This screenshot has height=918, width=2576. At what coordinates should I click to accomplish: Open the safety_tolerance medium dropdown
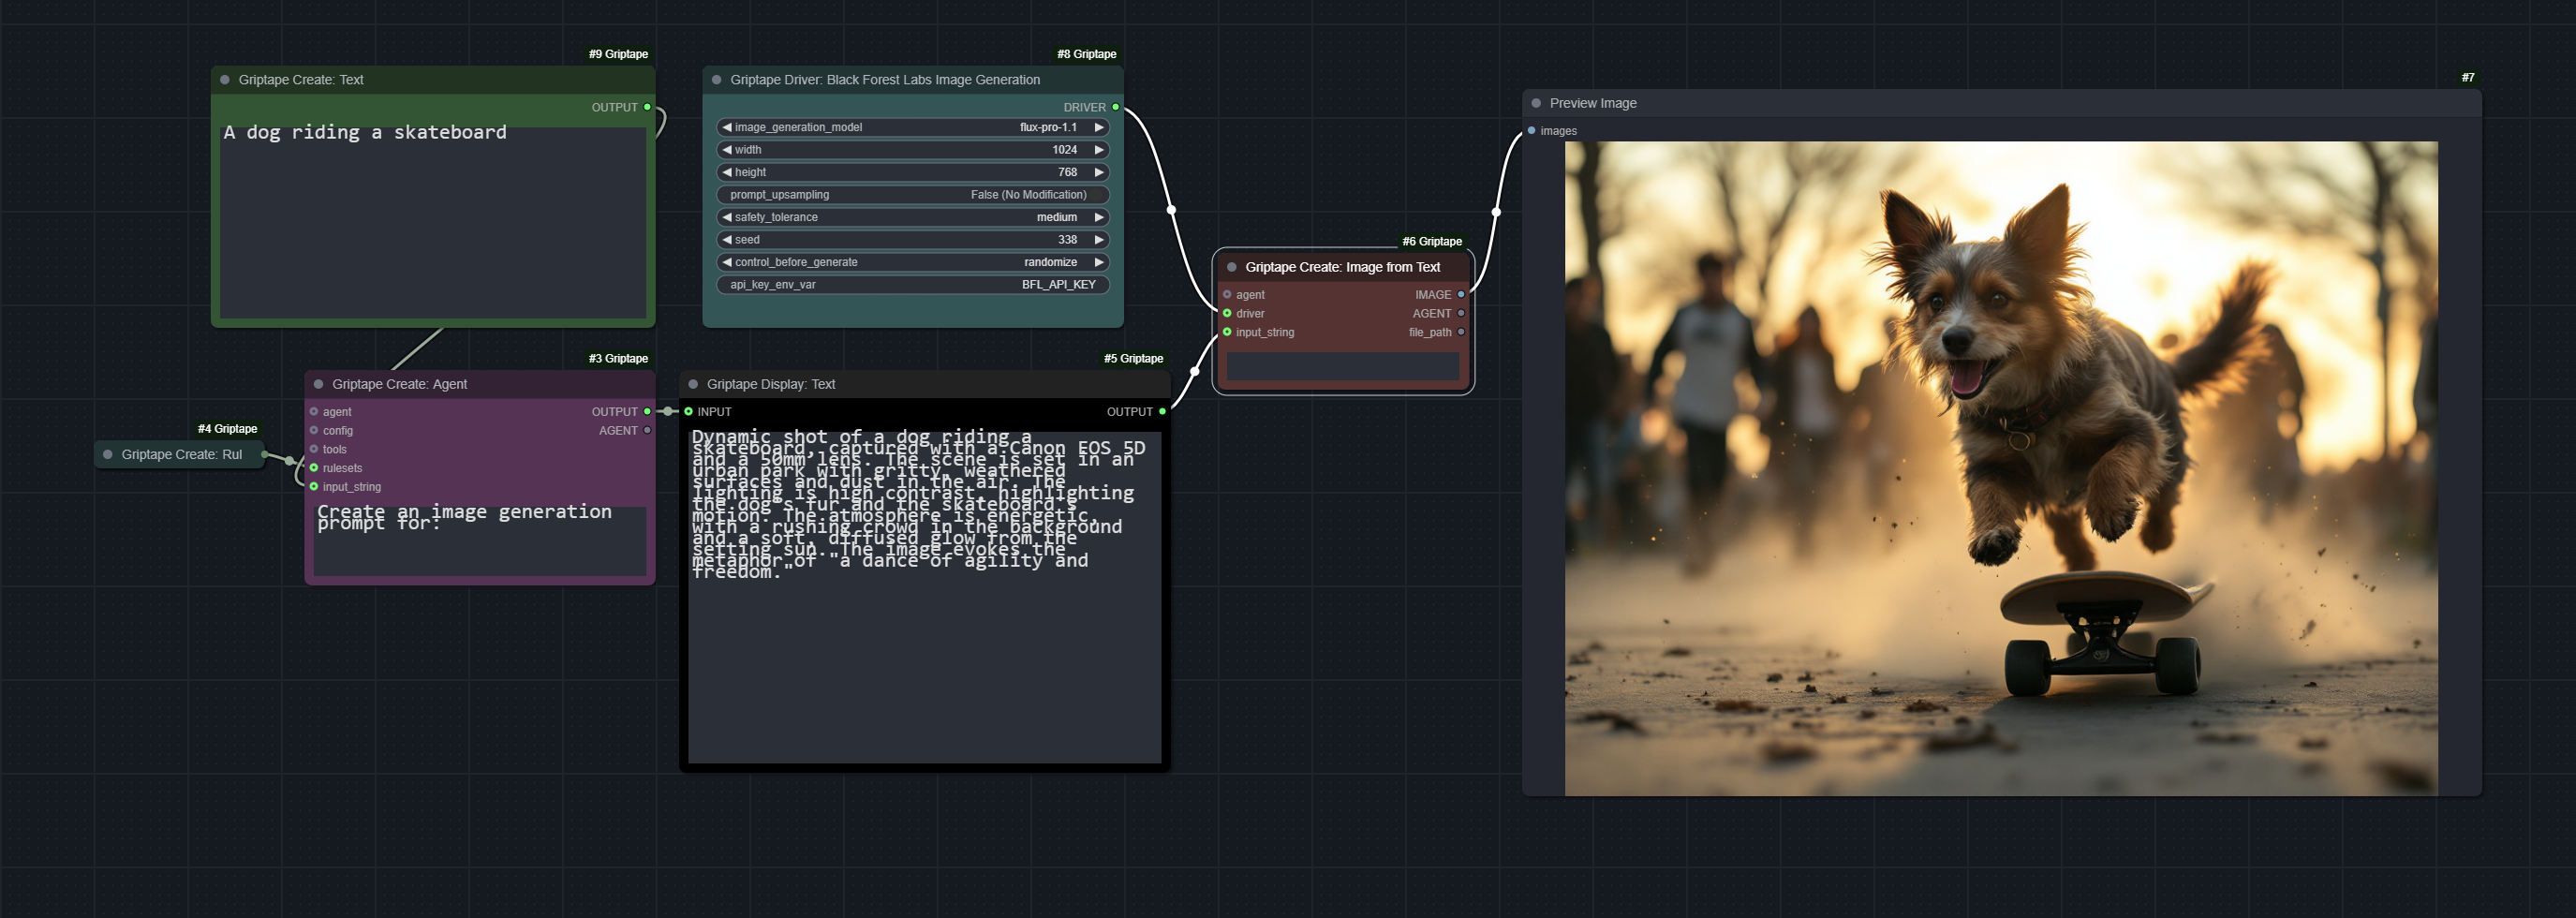pos(913,217)
